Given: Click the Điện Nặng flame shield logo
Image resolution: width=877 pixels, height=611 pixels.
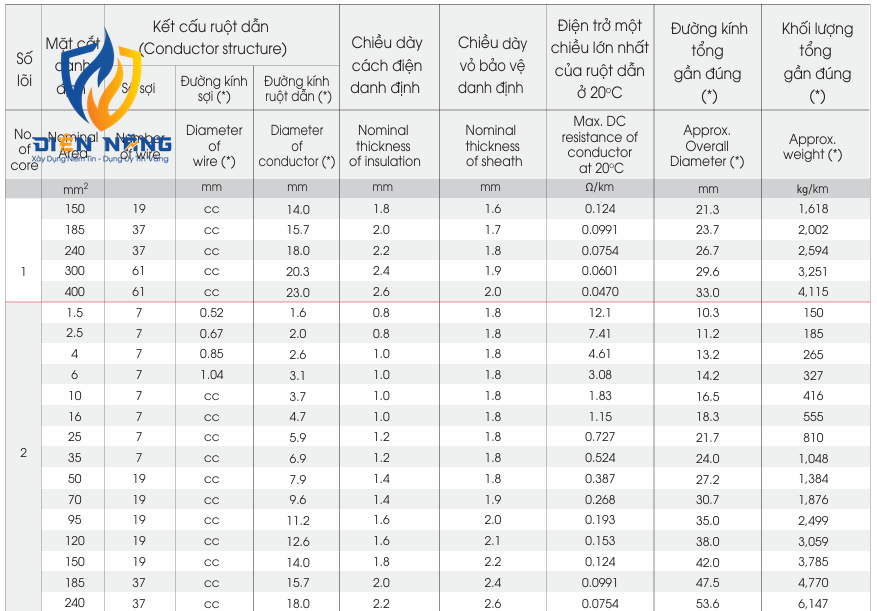Looking at the screenshot, I should coord(101,97).
